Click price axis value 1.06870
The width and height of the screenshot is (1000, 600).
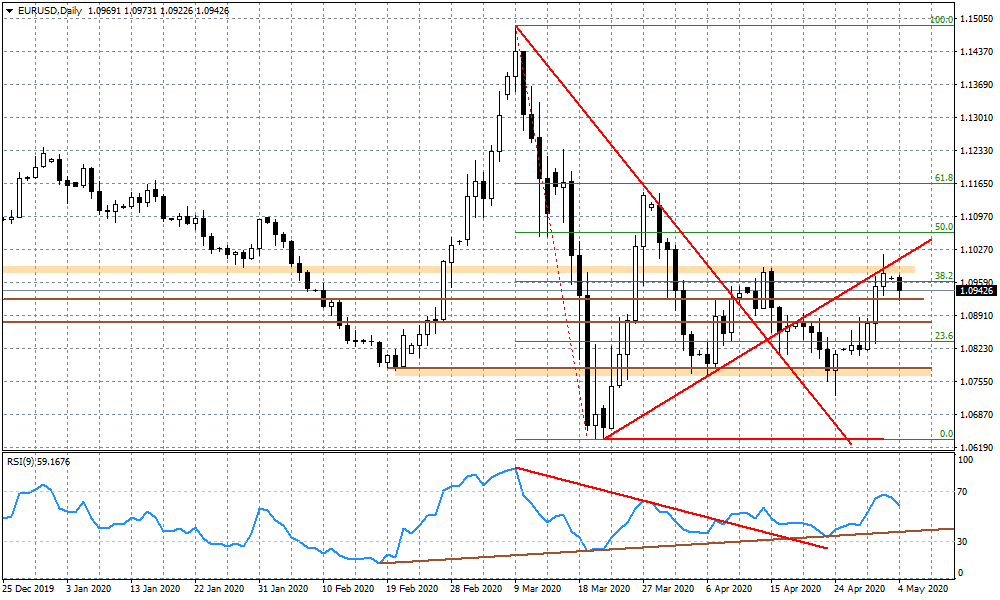coord(976,414)
